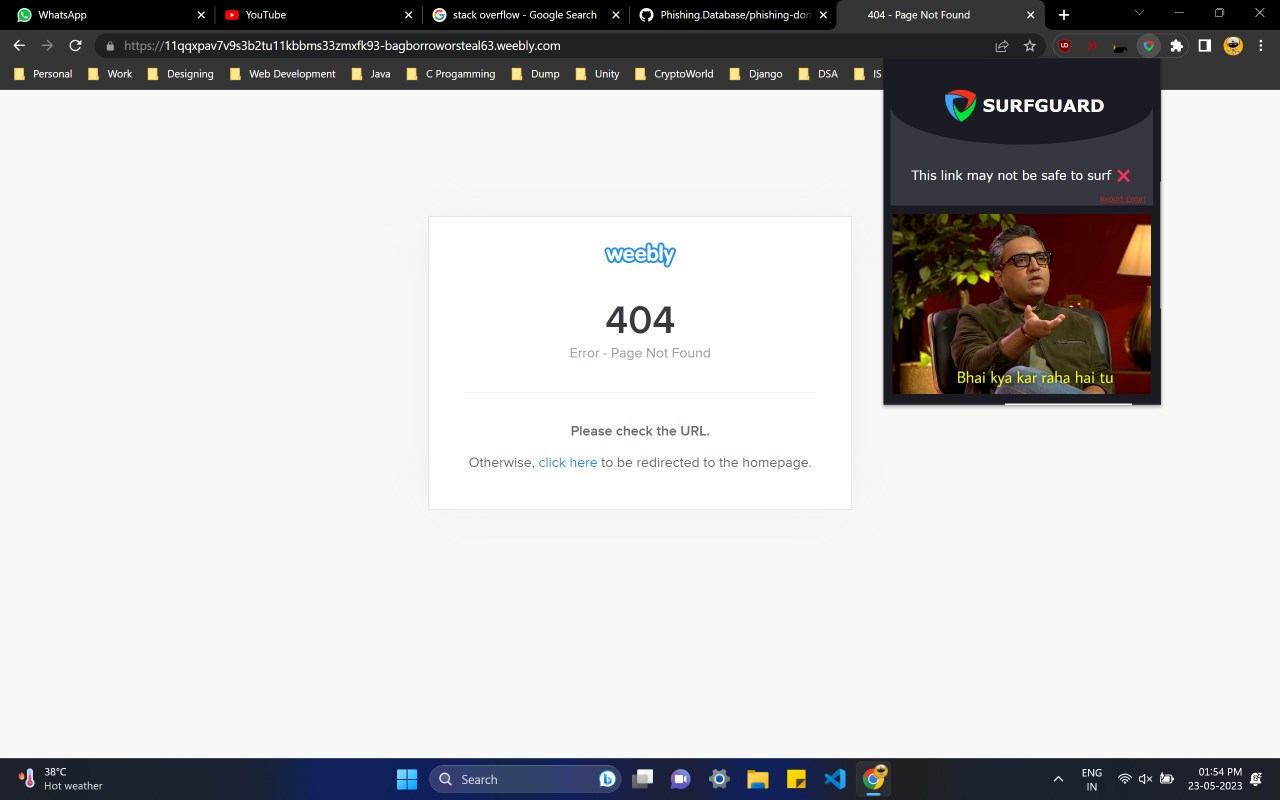Click the Chrome taskbar icon
1280x800 pixels.
[x=874, y=778]
